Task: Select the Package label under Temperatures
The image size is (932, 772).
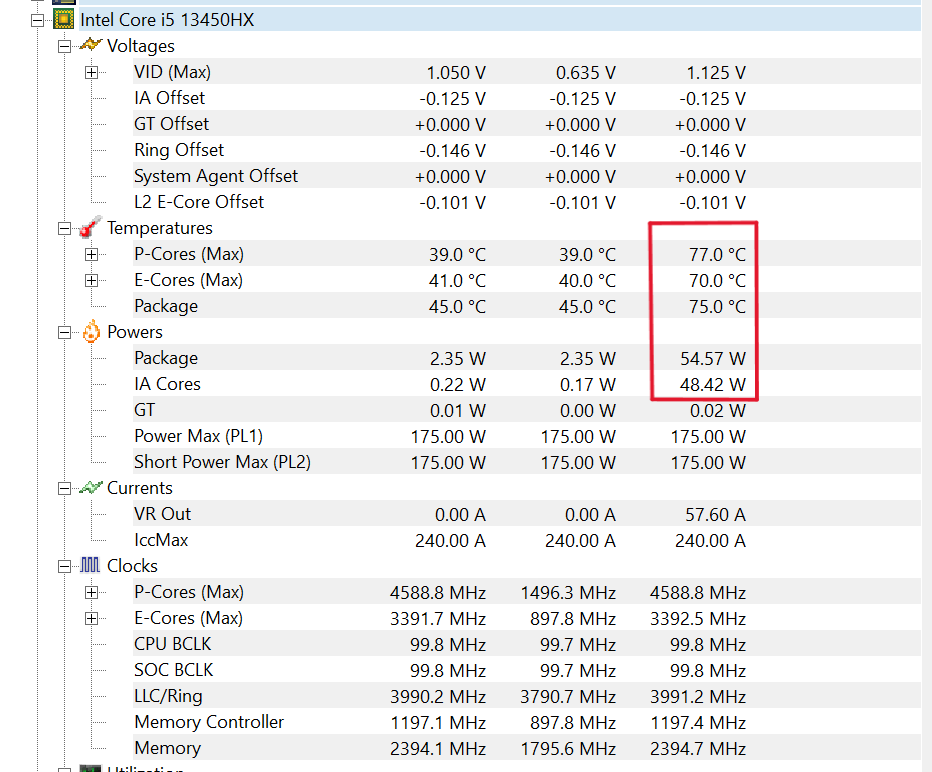Action: point(166,307)
